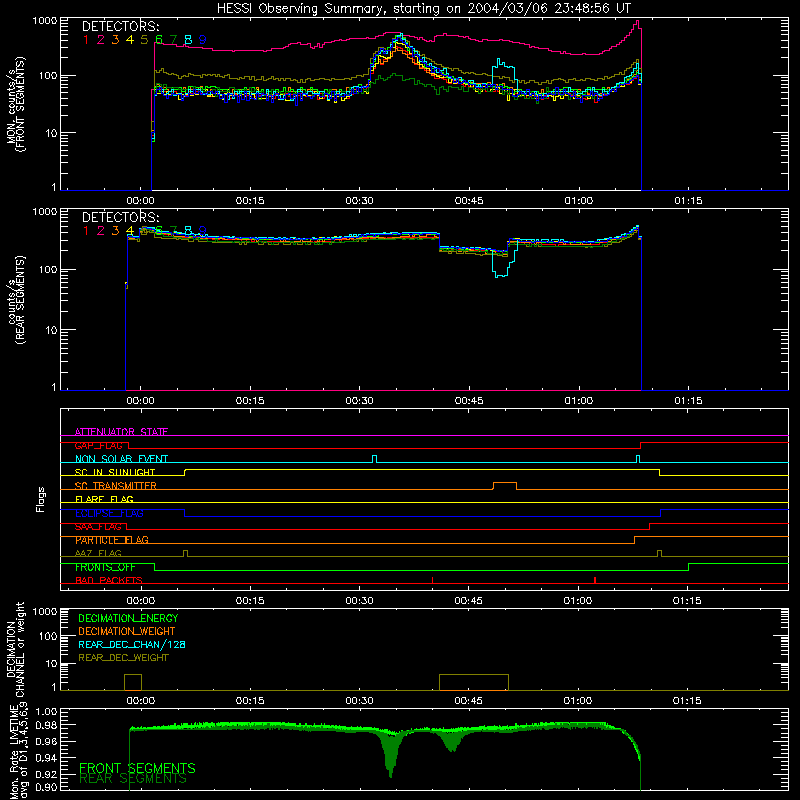This screenshot has height=800, width=800.
Task: Click the counts/s (REAR SEGMENTS) axis label
Action: [x=16, y=300]
